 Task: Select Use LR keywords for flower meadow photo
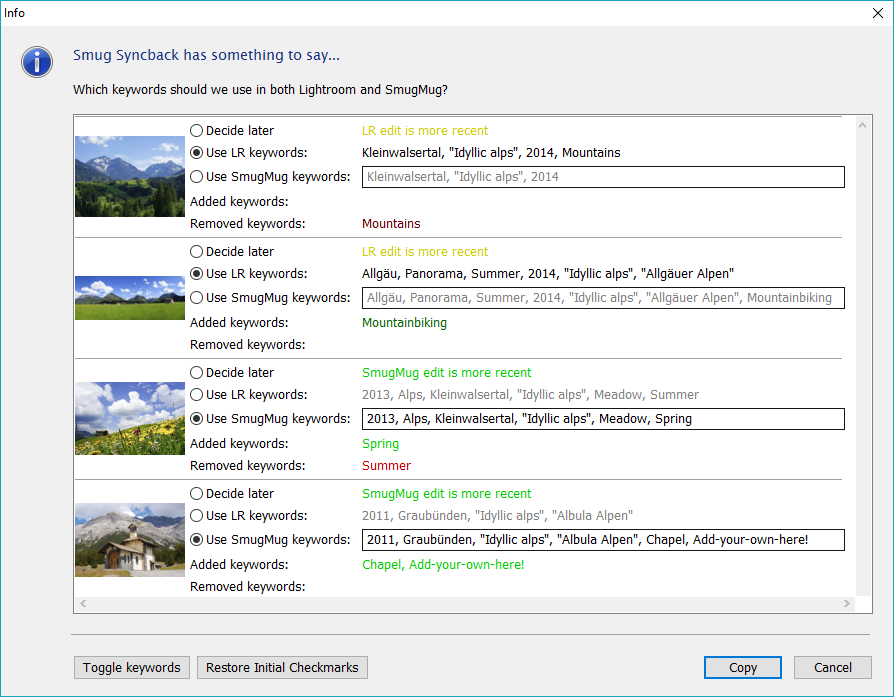[x=249, y=395]
